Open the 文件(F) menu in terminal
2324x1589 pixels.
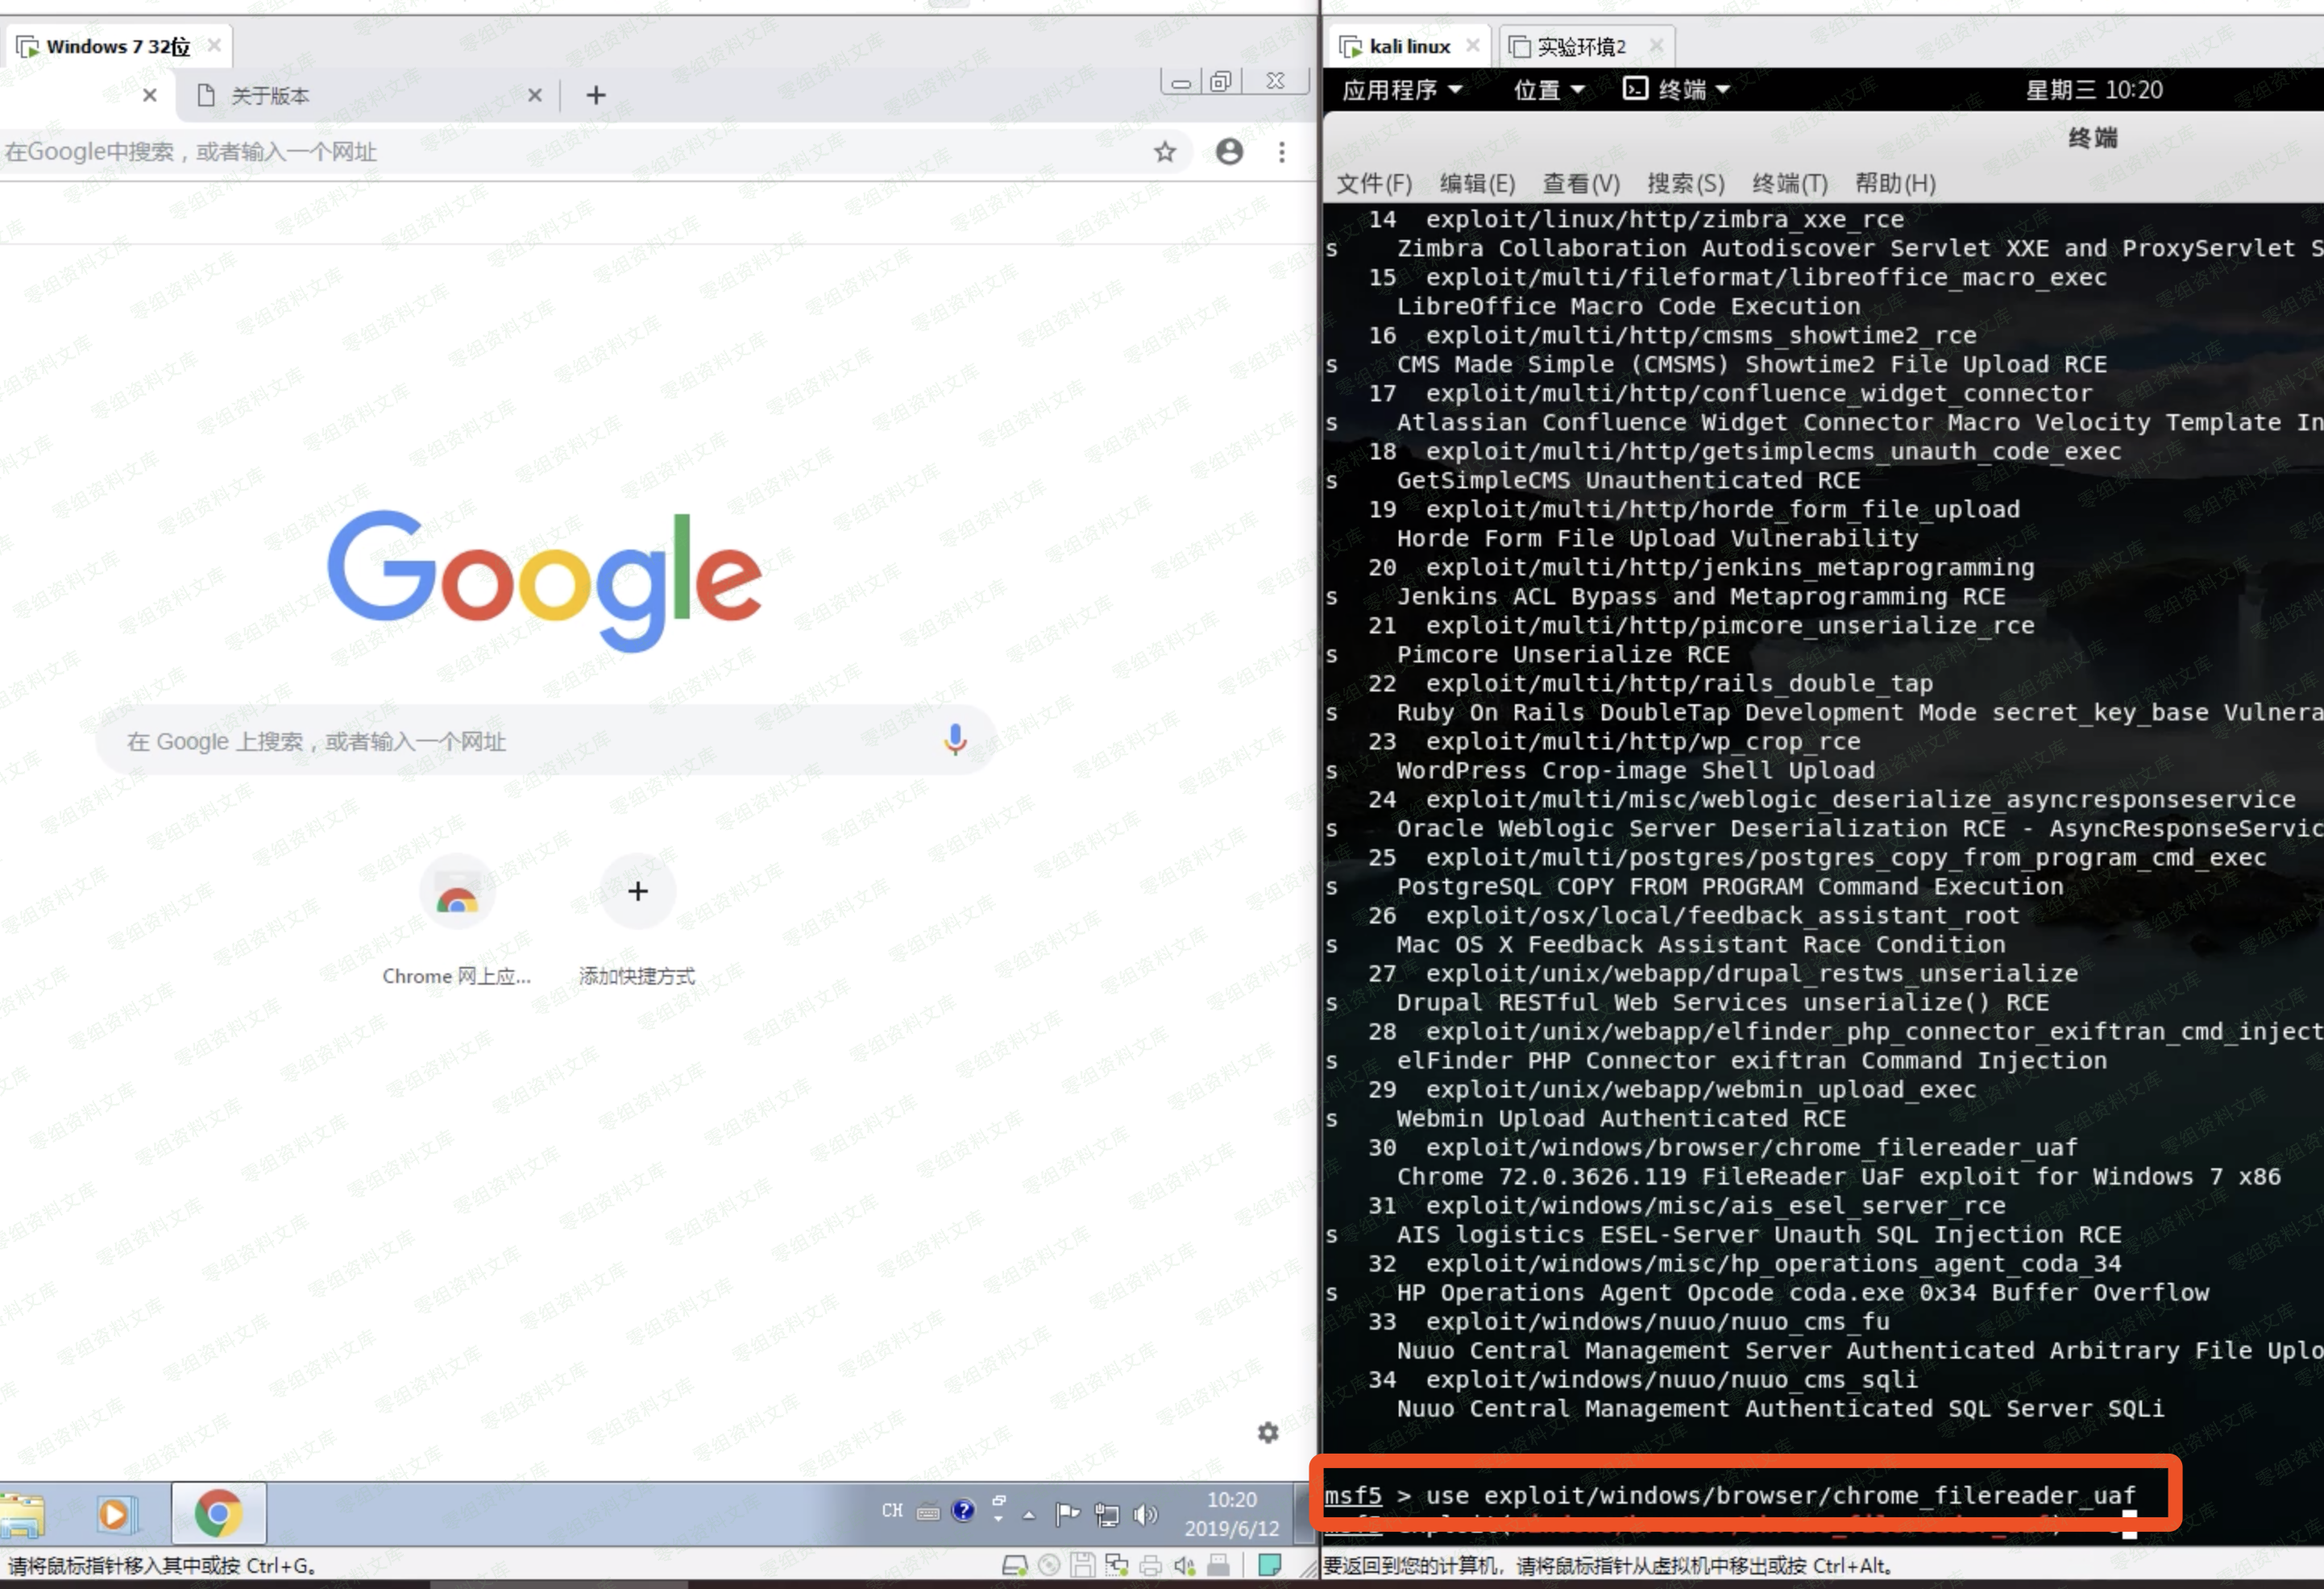point(1374,183)
